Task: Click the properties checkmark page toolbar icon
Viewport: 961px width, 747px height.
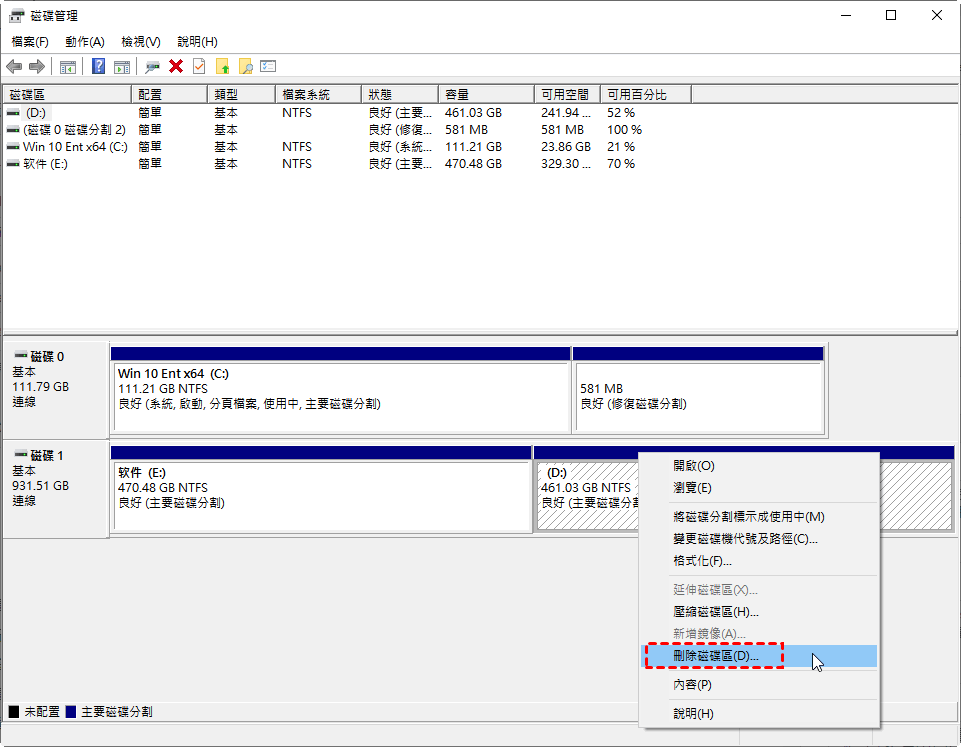Action: [199, 66]
